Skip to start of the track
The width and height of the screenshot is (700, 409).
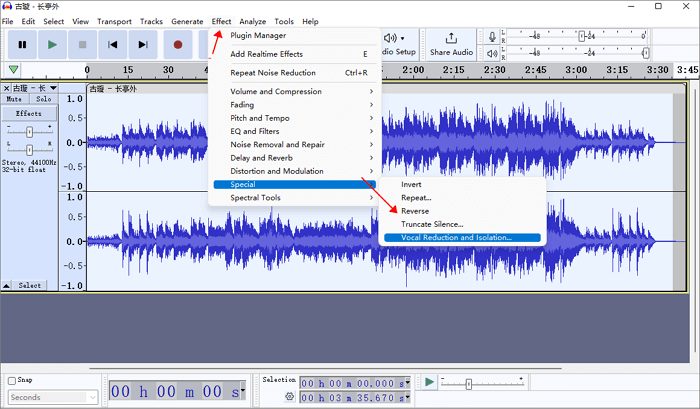pyautogui.click(x=113, y=44)
